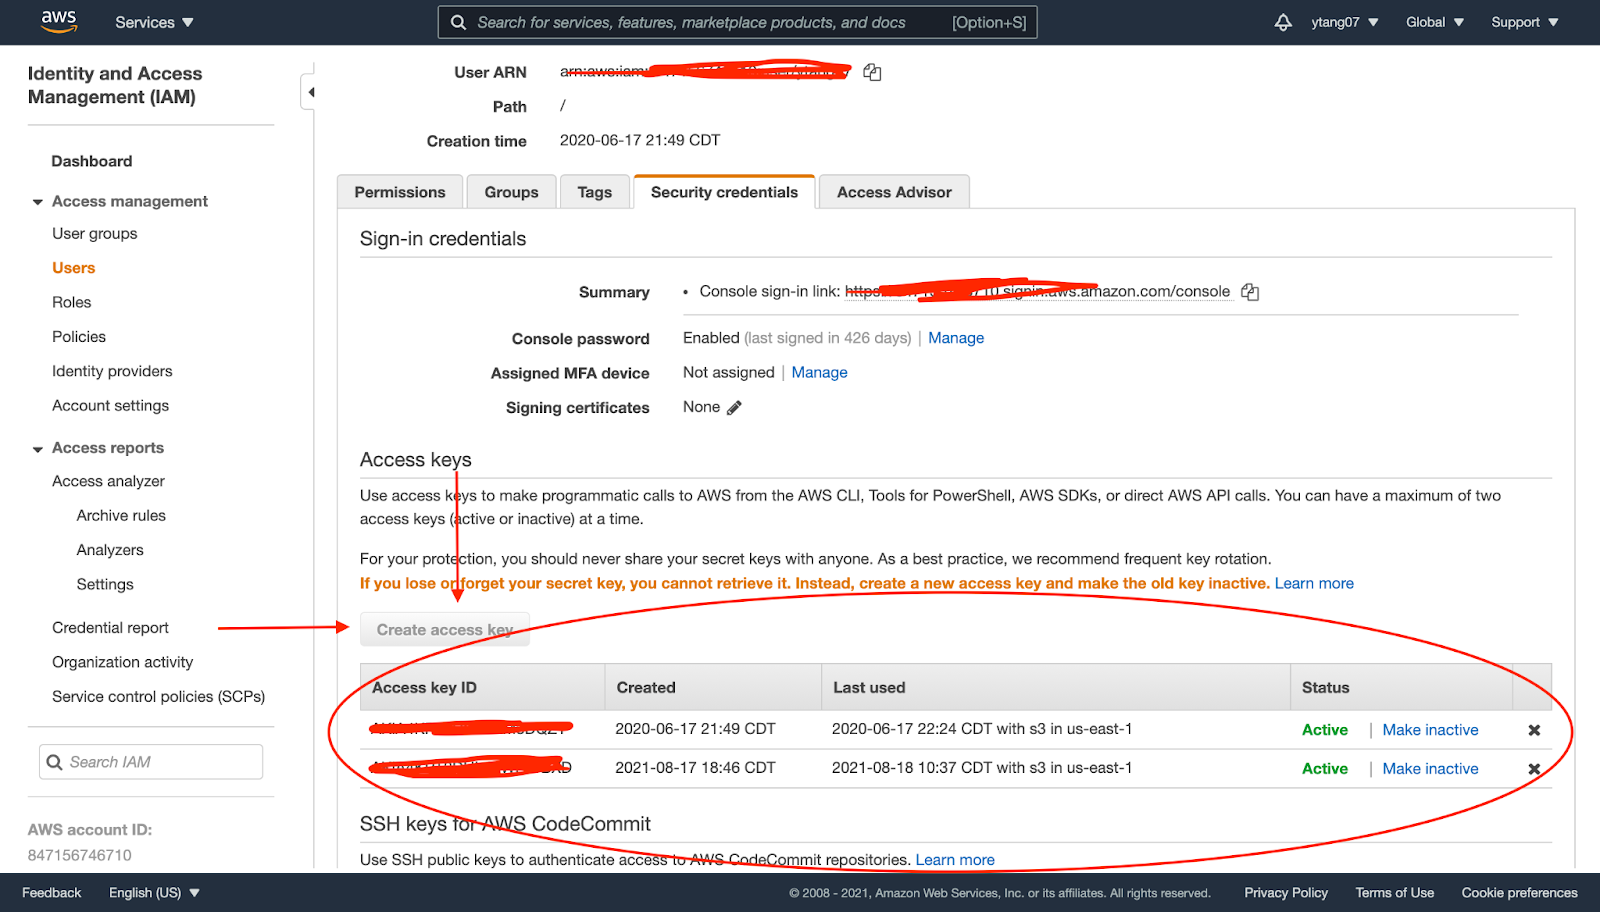Viewport: 1600px width, 912px height.
Task: Open the notifications bell icon
Action: (1283, 22)
